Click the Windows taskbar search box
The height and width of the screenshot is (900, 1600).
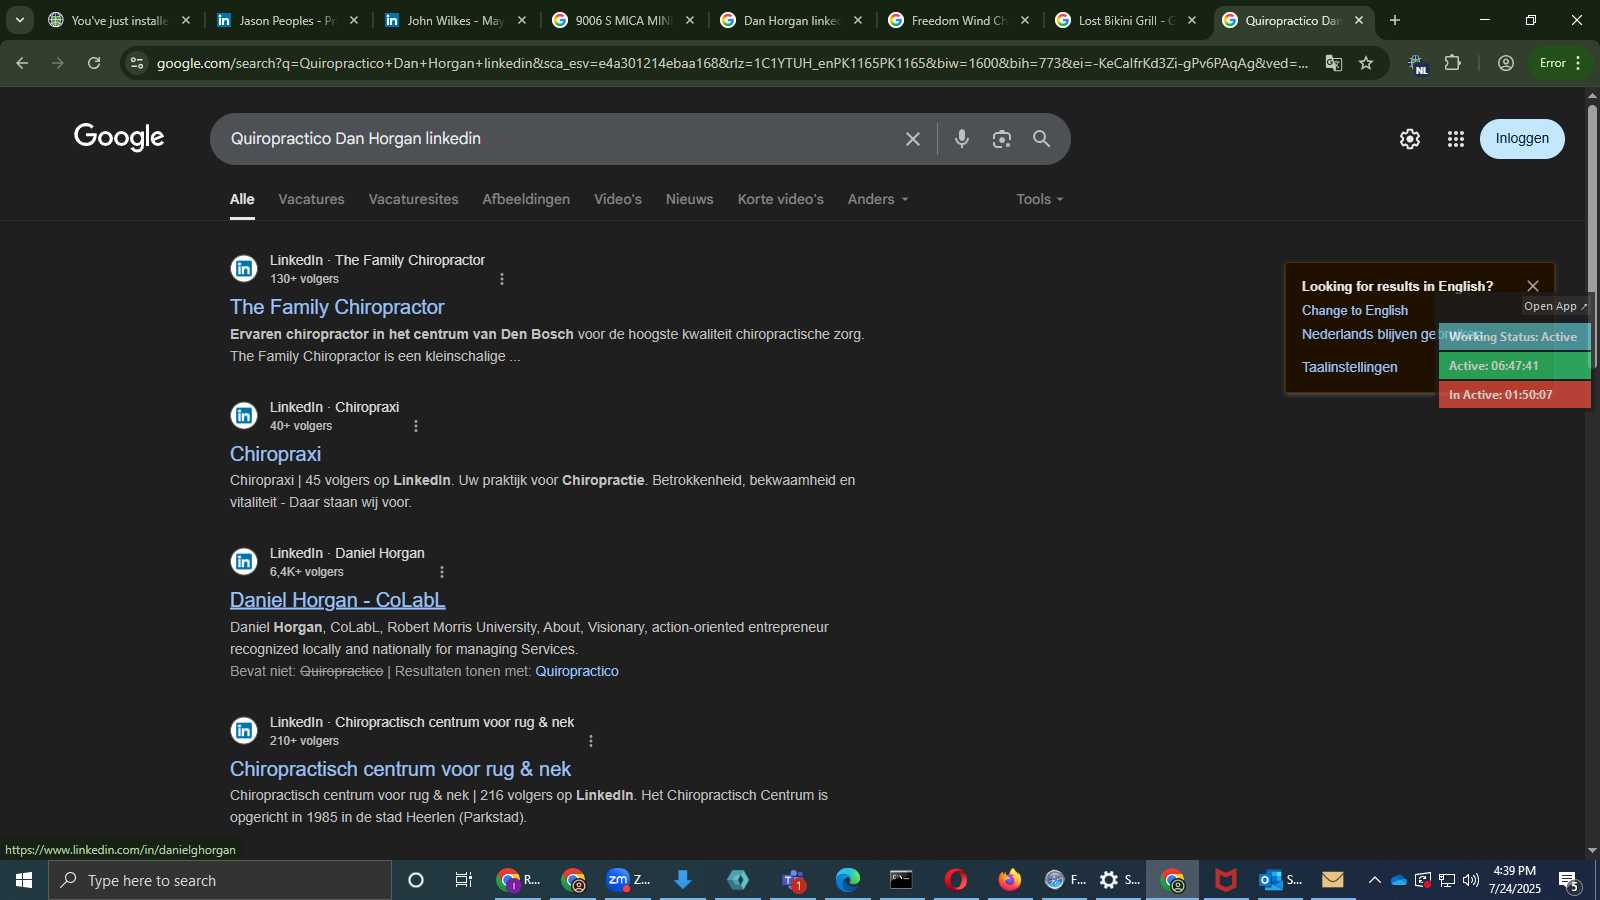click(220, 880)
